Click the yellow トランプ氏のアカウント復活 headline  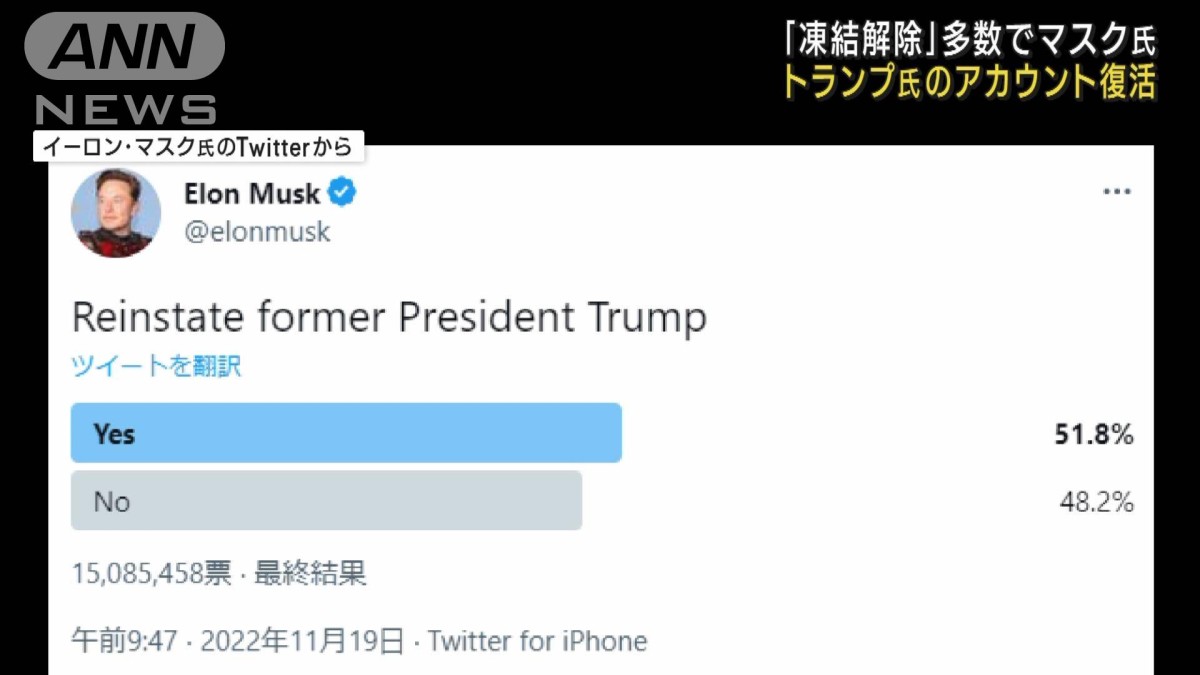pos(968,82)
